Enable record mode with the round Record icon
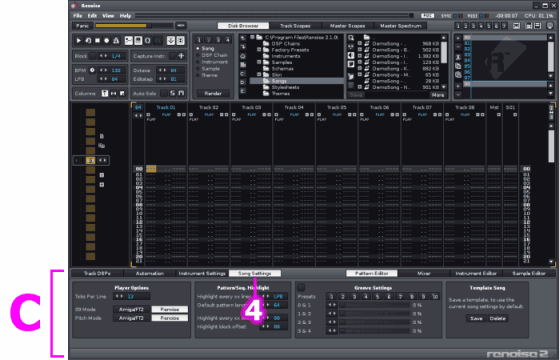The image size is (560, 360). tap(106, 41)
